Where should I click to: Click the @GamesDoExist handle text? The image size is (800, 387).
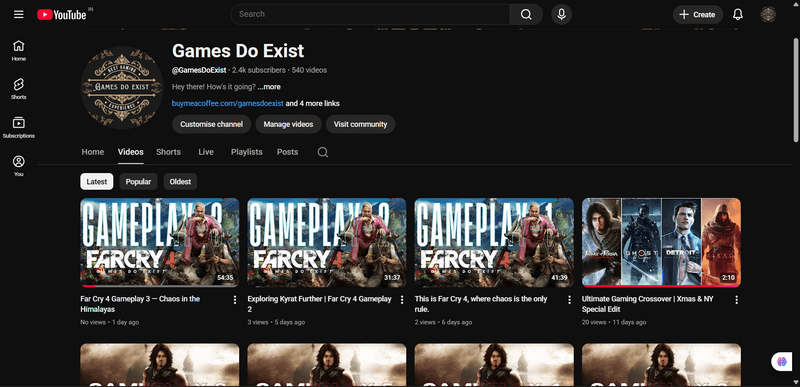click(x=199, y=70)
